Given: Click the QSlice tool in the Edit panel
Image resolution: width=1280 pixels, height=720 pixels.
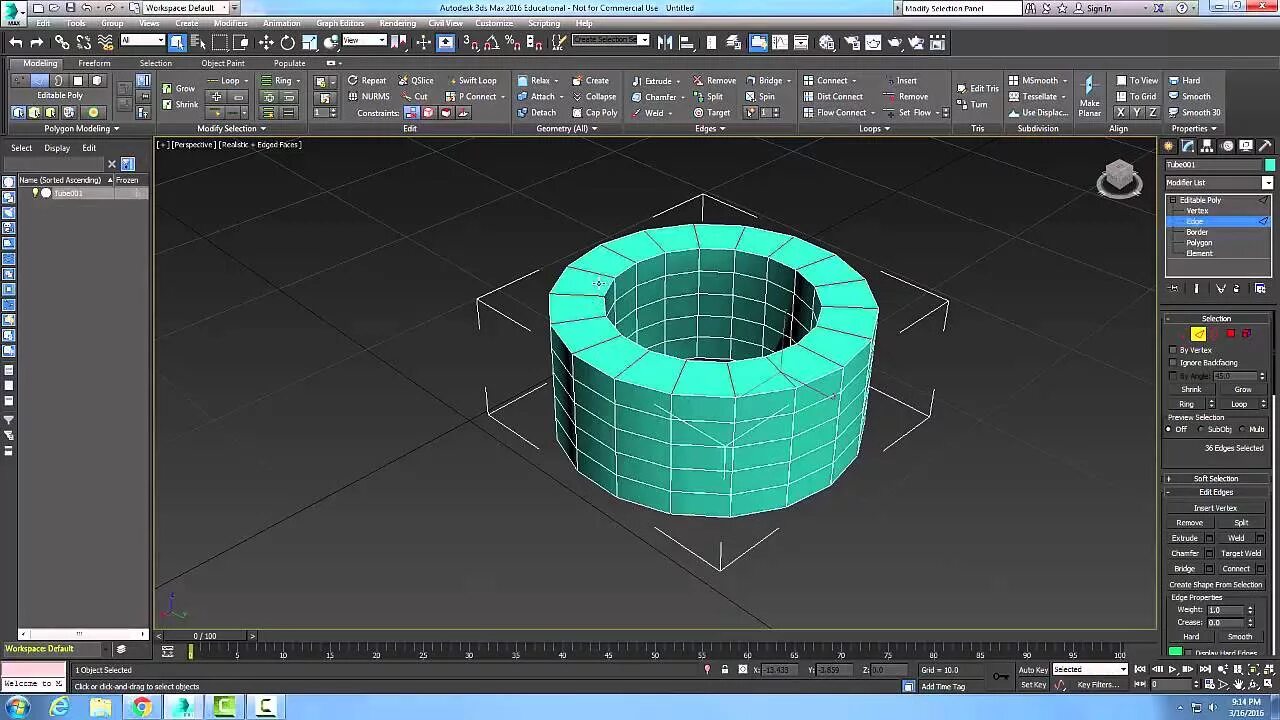Looking at the screenshot, I should pos(416,81).
